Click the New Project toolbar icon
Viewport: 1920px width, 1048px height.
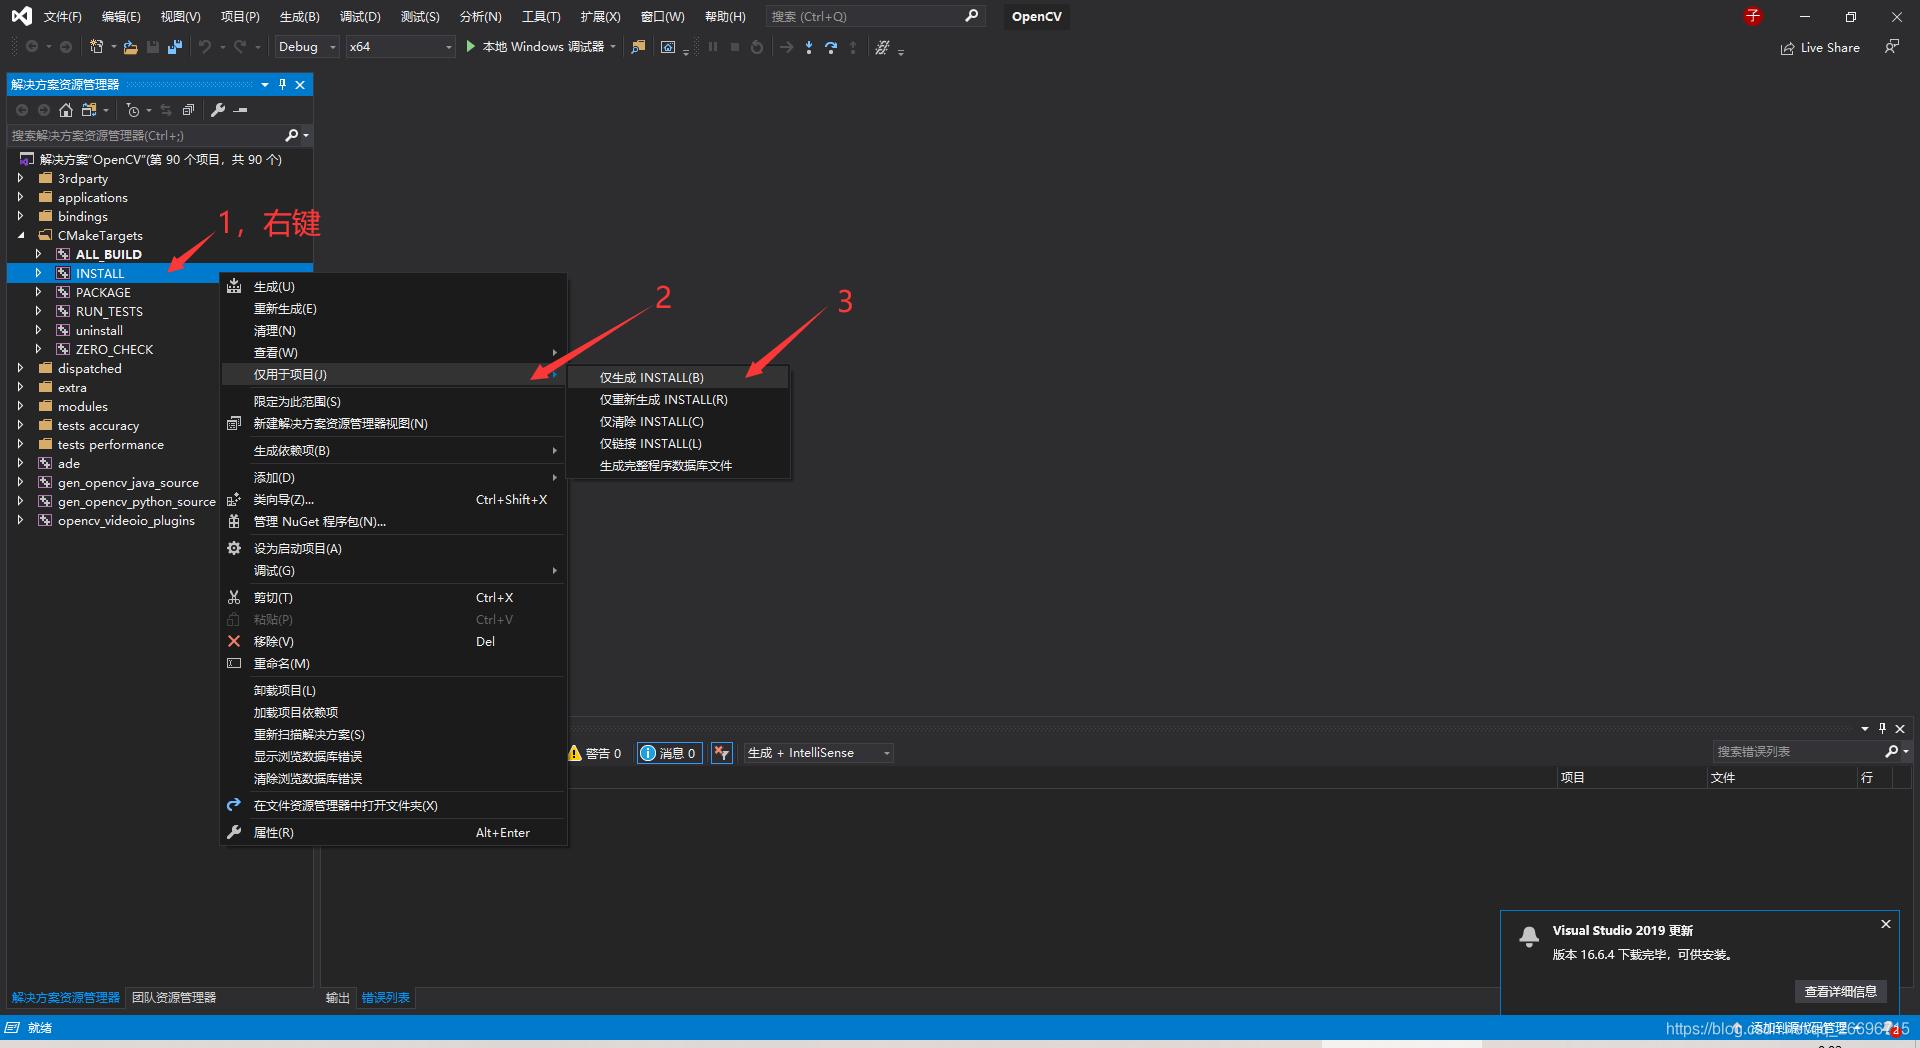[x=97, y=47]
